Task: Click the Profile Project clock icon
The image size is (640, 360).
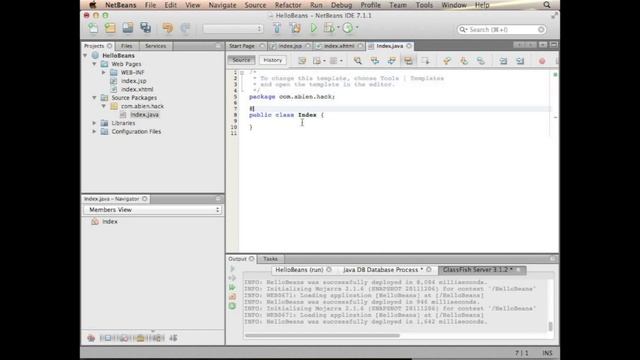Action: pos(347,28)
